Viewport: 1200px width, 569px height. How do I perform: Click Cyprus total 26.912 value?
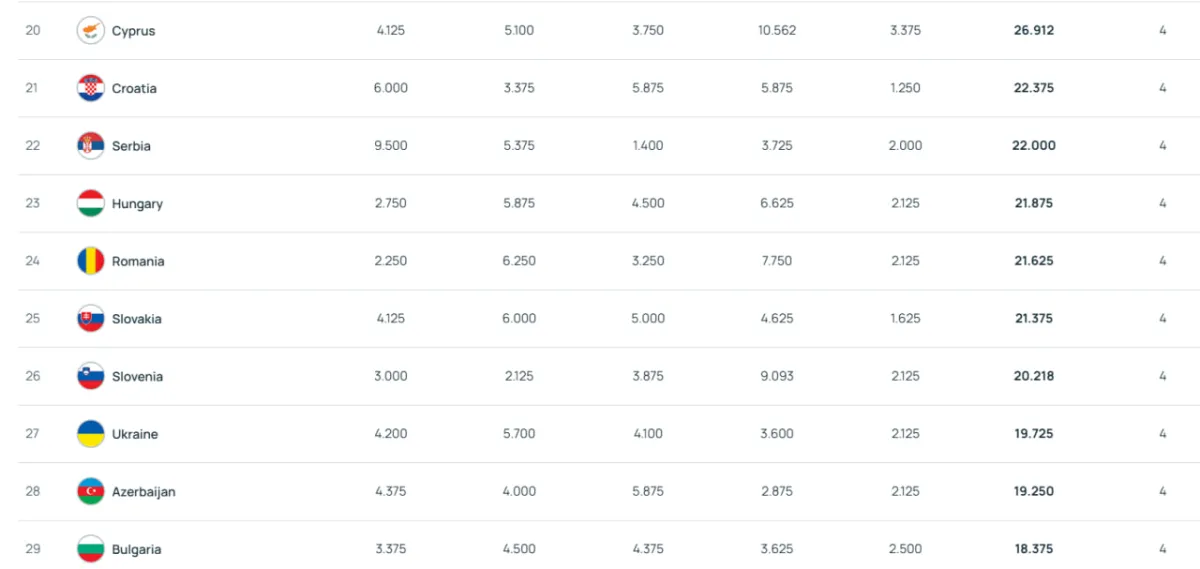pyautogui.click(x=1034, y=30)
